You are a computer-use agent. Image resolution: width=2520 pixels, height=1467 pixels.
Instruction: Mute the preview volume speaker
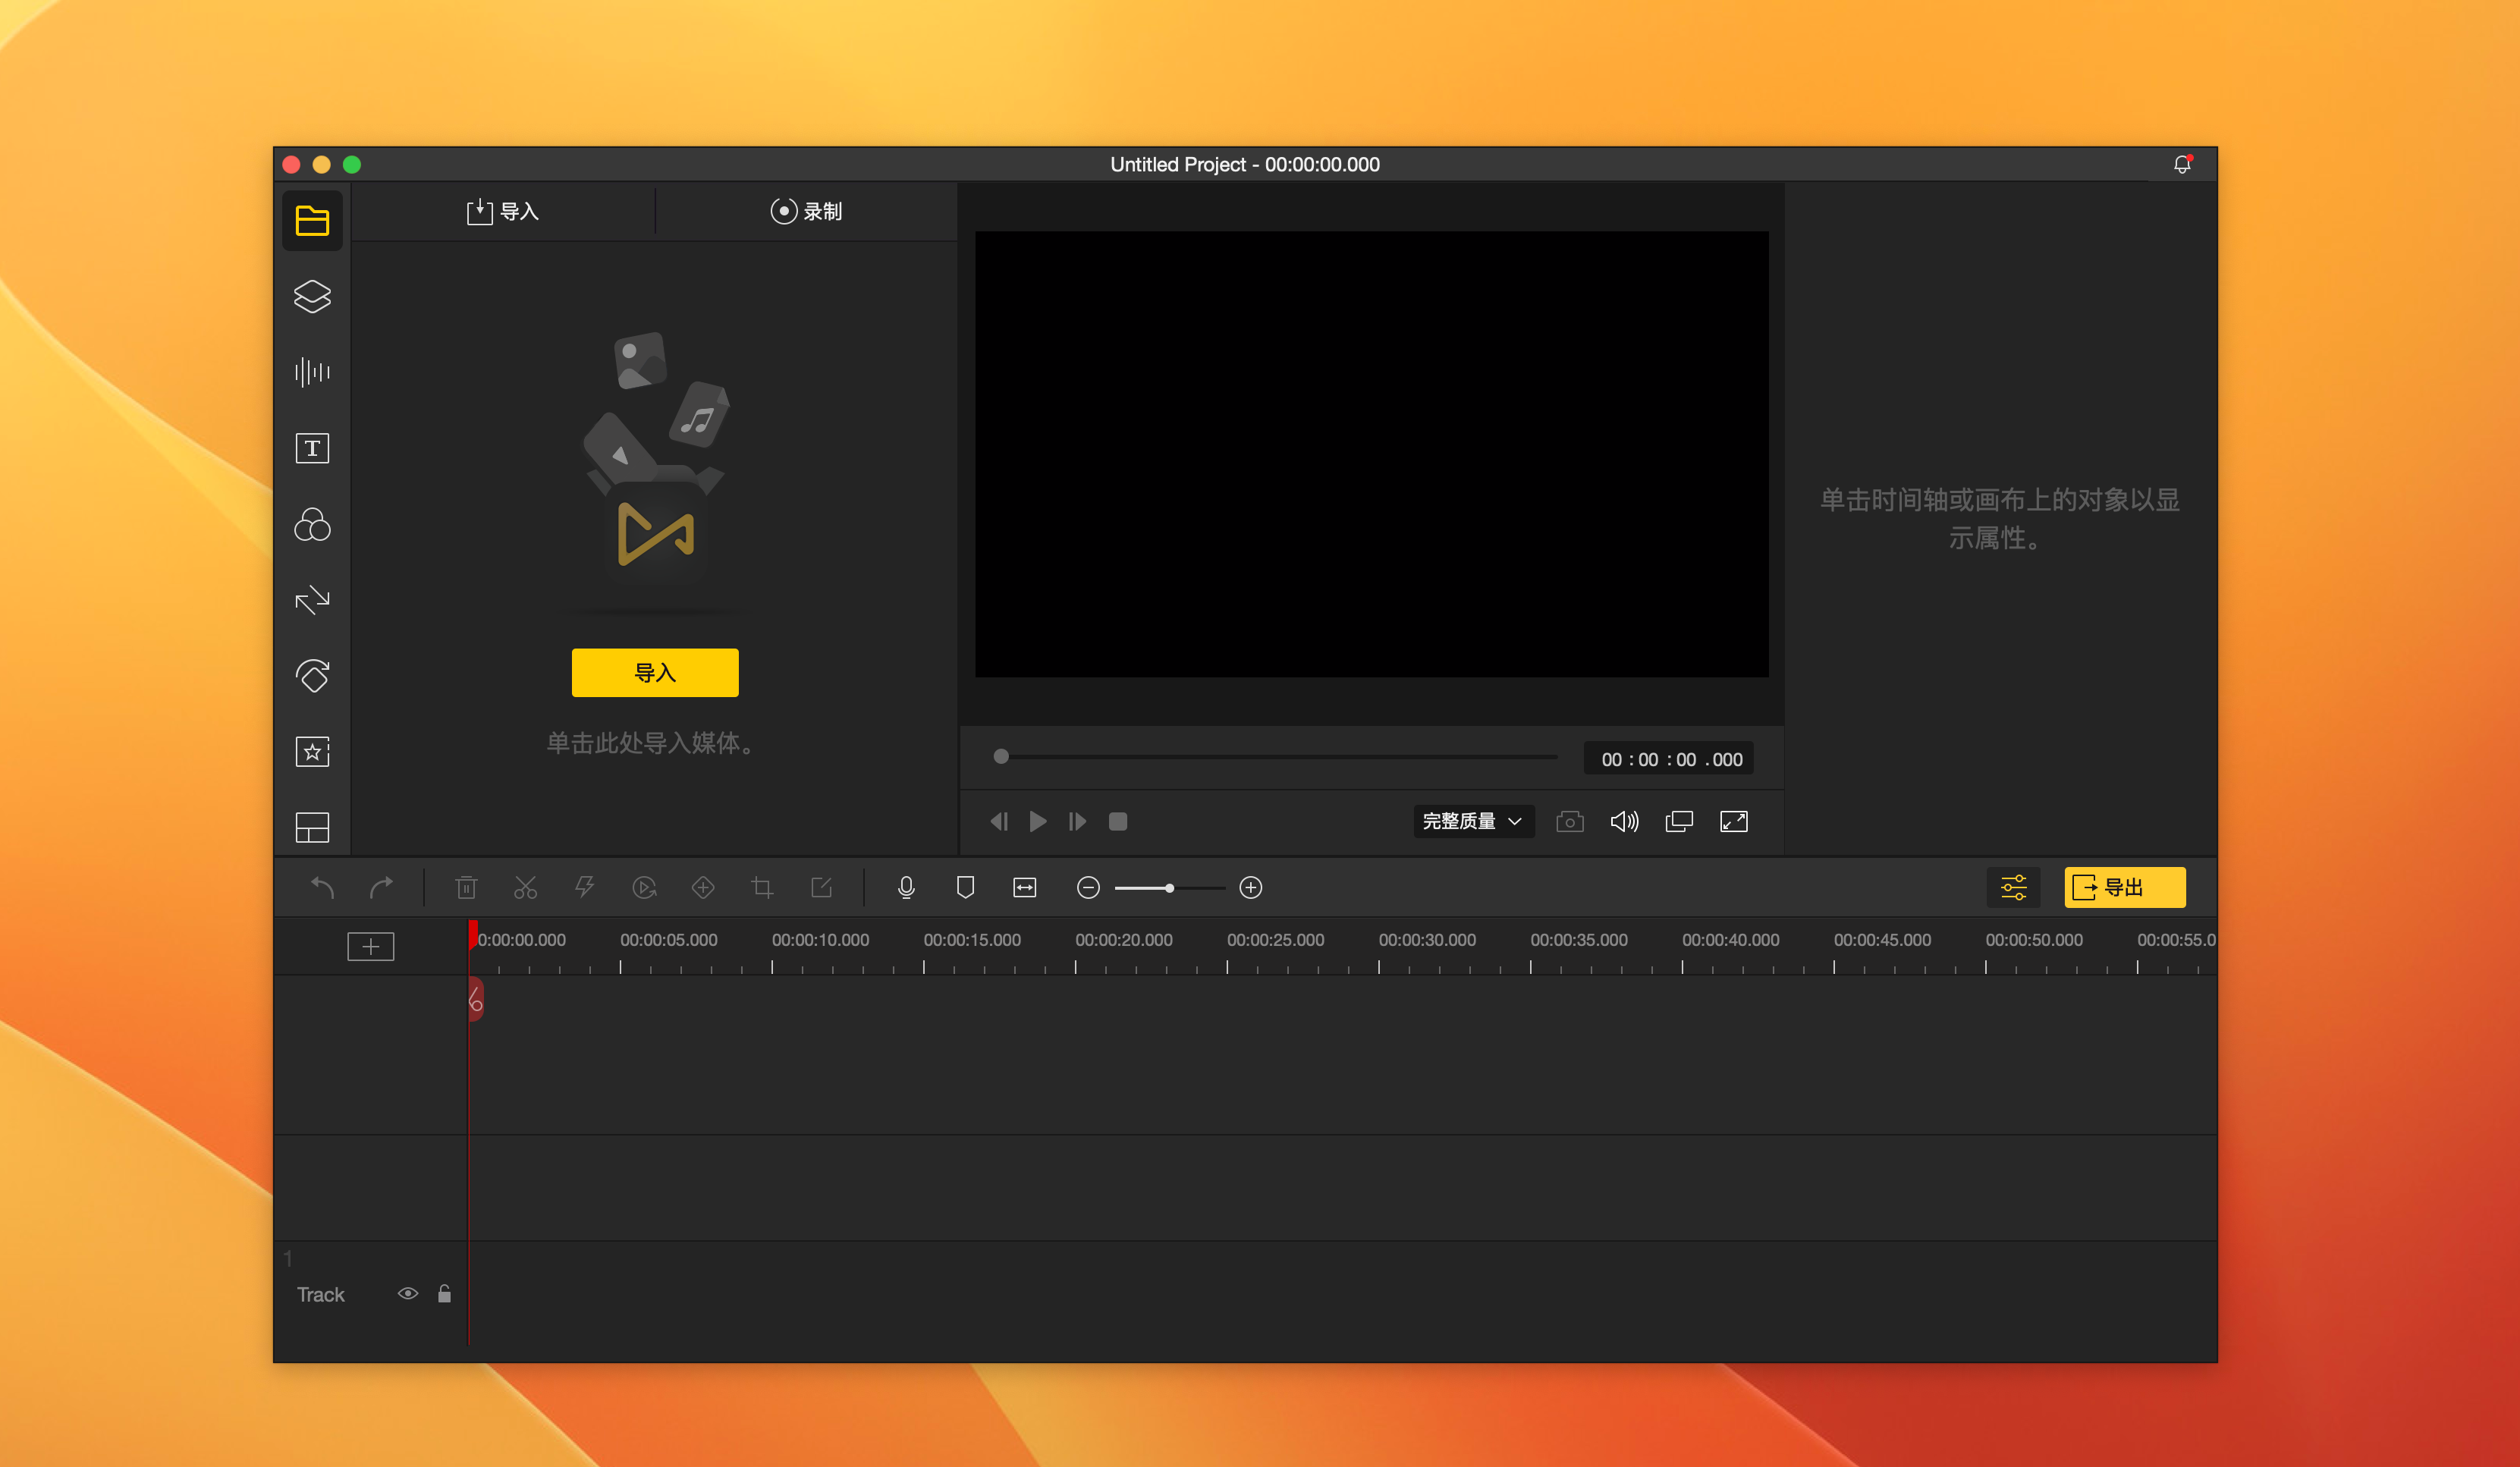(1624, 822)
